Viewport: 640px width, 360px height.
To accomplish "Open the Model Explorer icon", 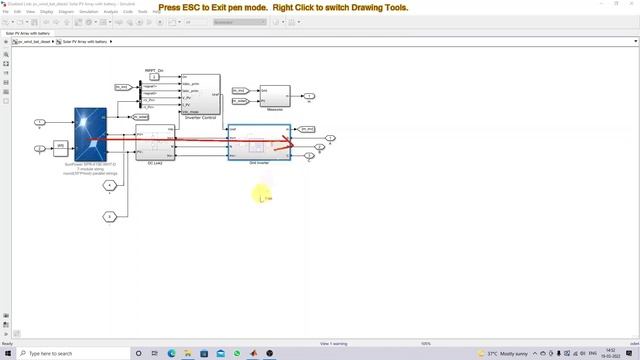I will coord(103,22).
